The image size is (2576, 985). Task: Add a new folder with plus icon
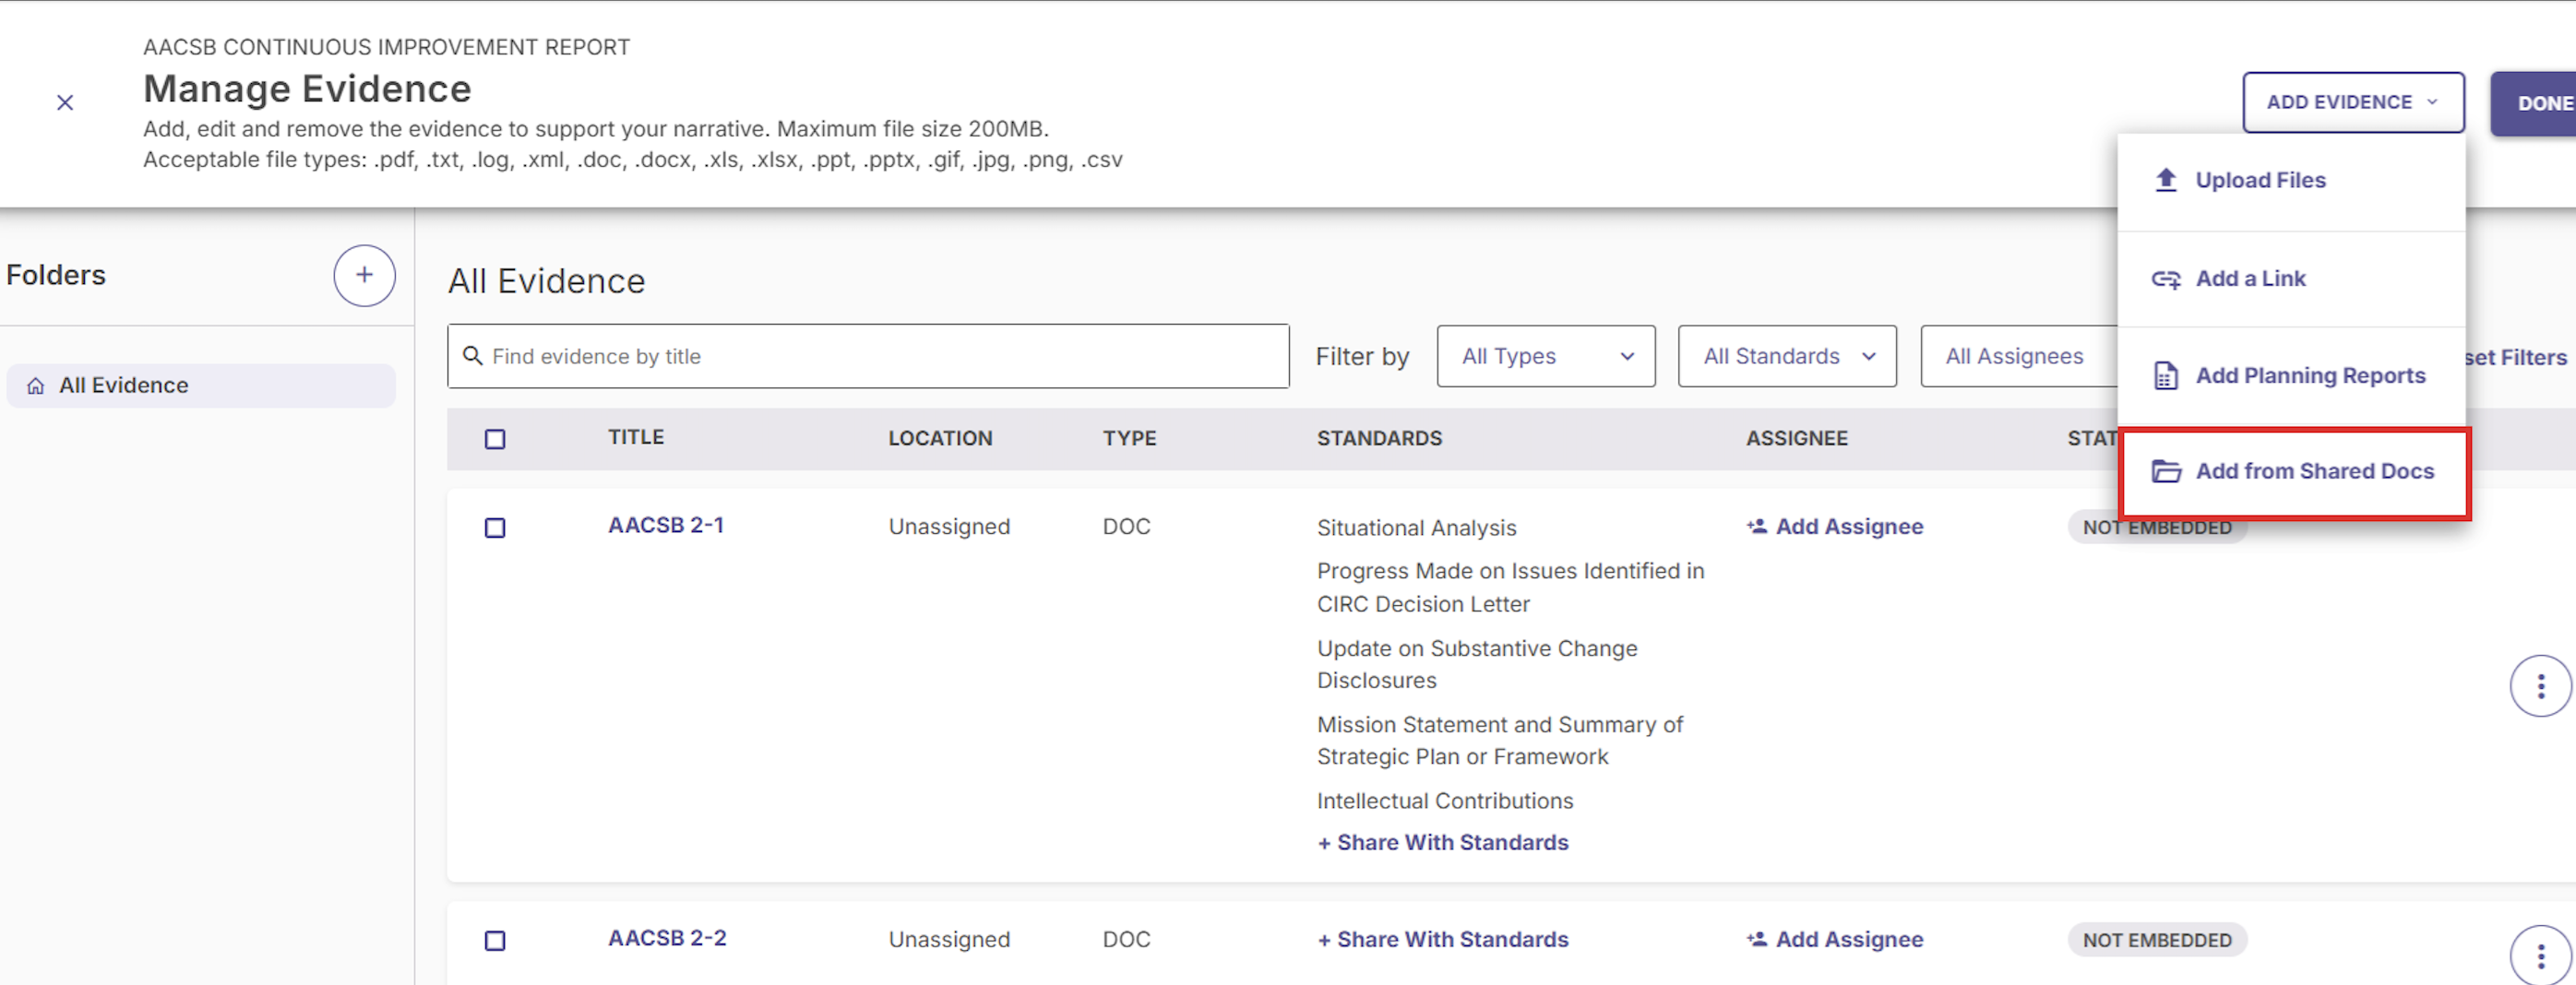[x=364, y=275]
